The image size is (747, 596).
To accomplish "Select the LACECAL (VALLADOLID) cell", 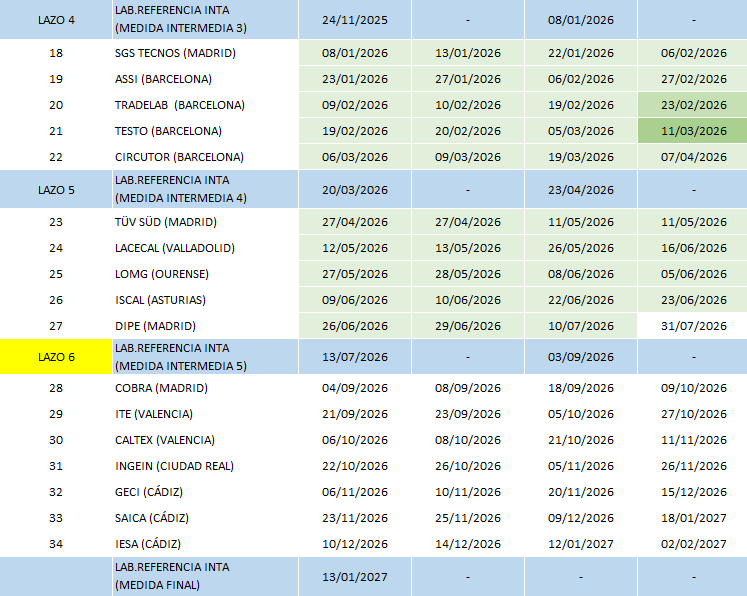I will click(x=205, y=248).
